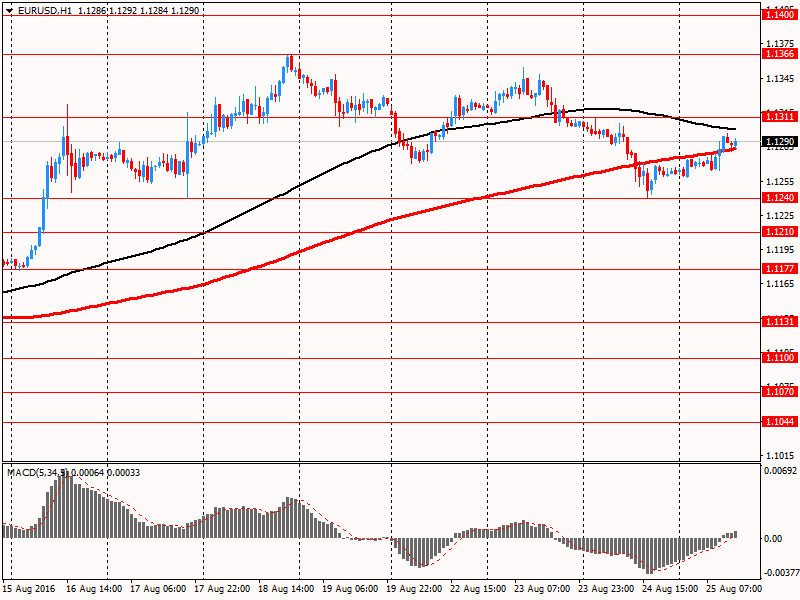Click the 19 Aug 22:00 time label
The image size is (800, 600).
click(x=414, y=589)
